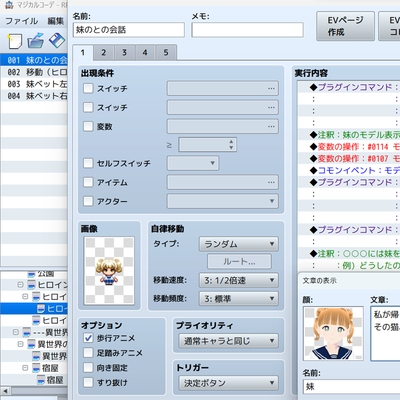Switch to event page tab 3

pyautogui.click(x=124, y=53)
